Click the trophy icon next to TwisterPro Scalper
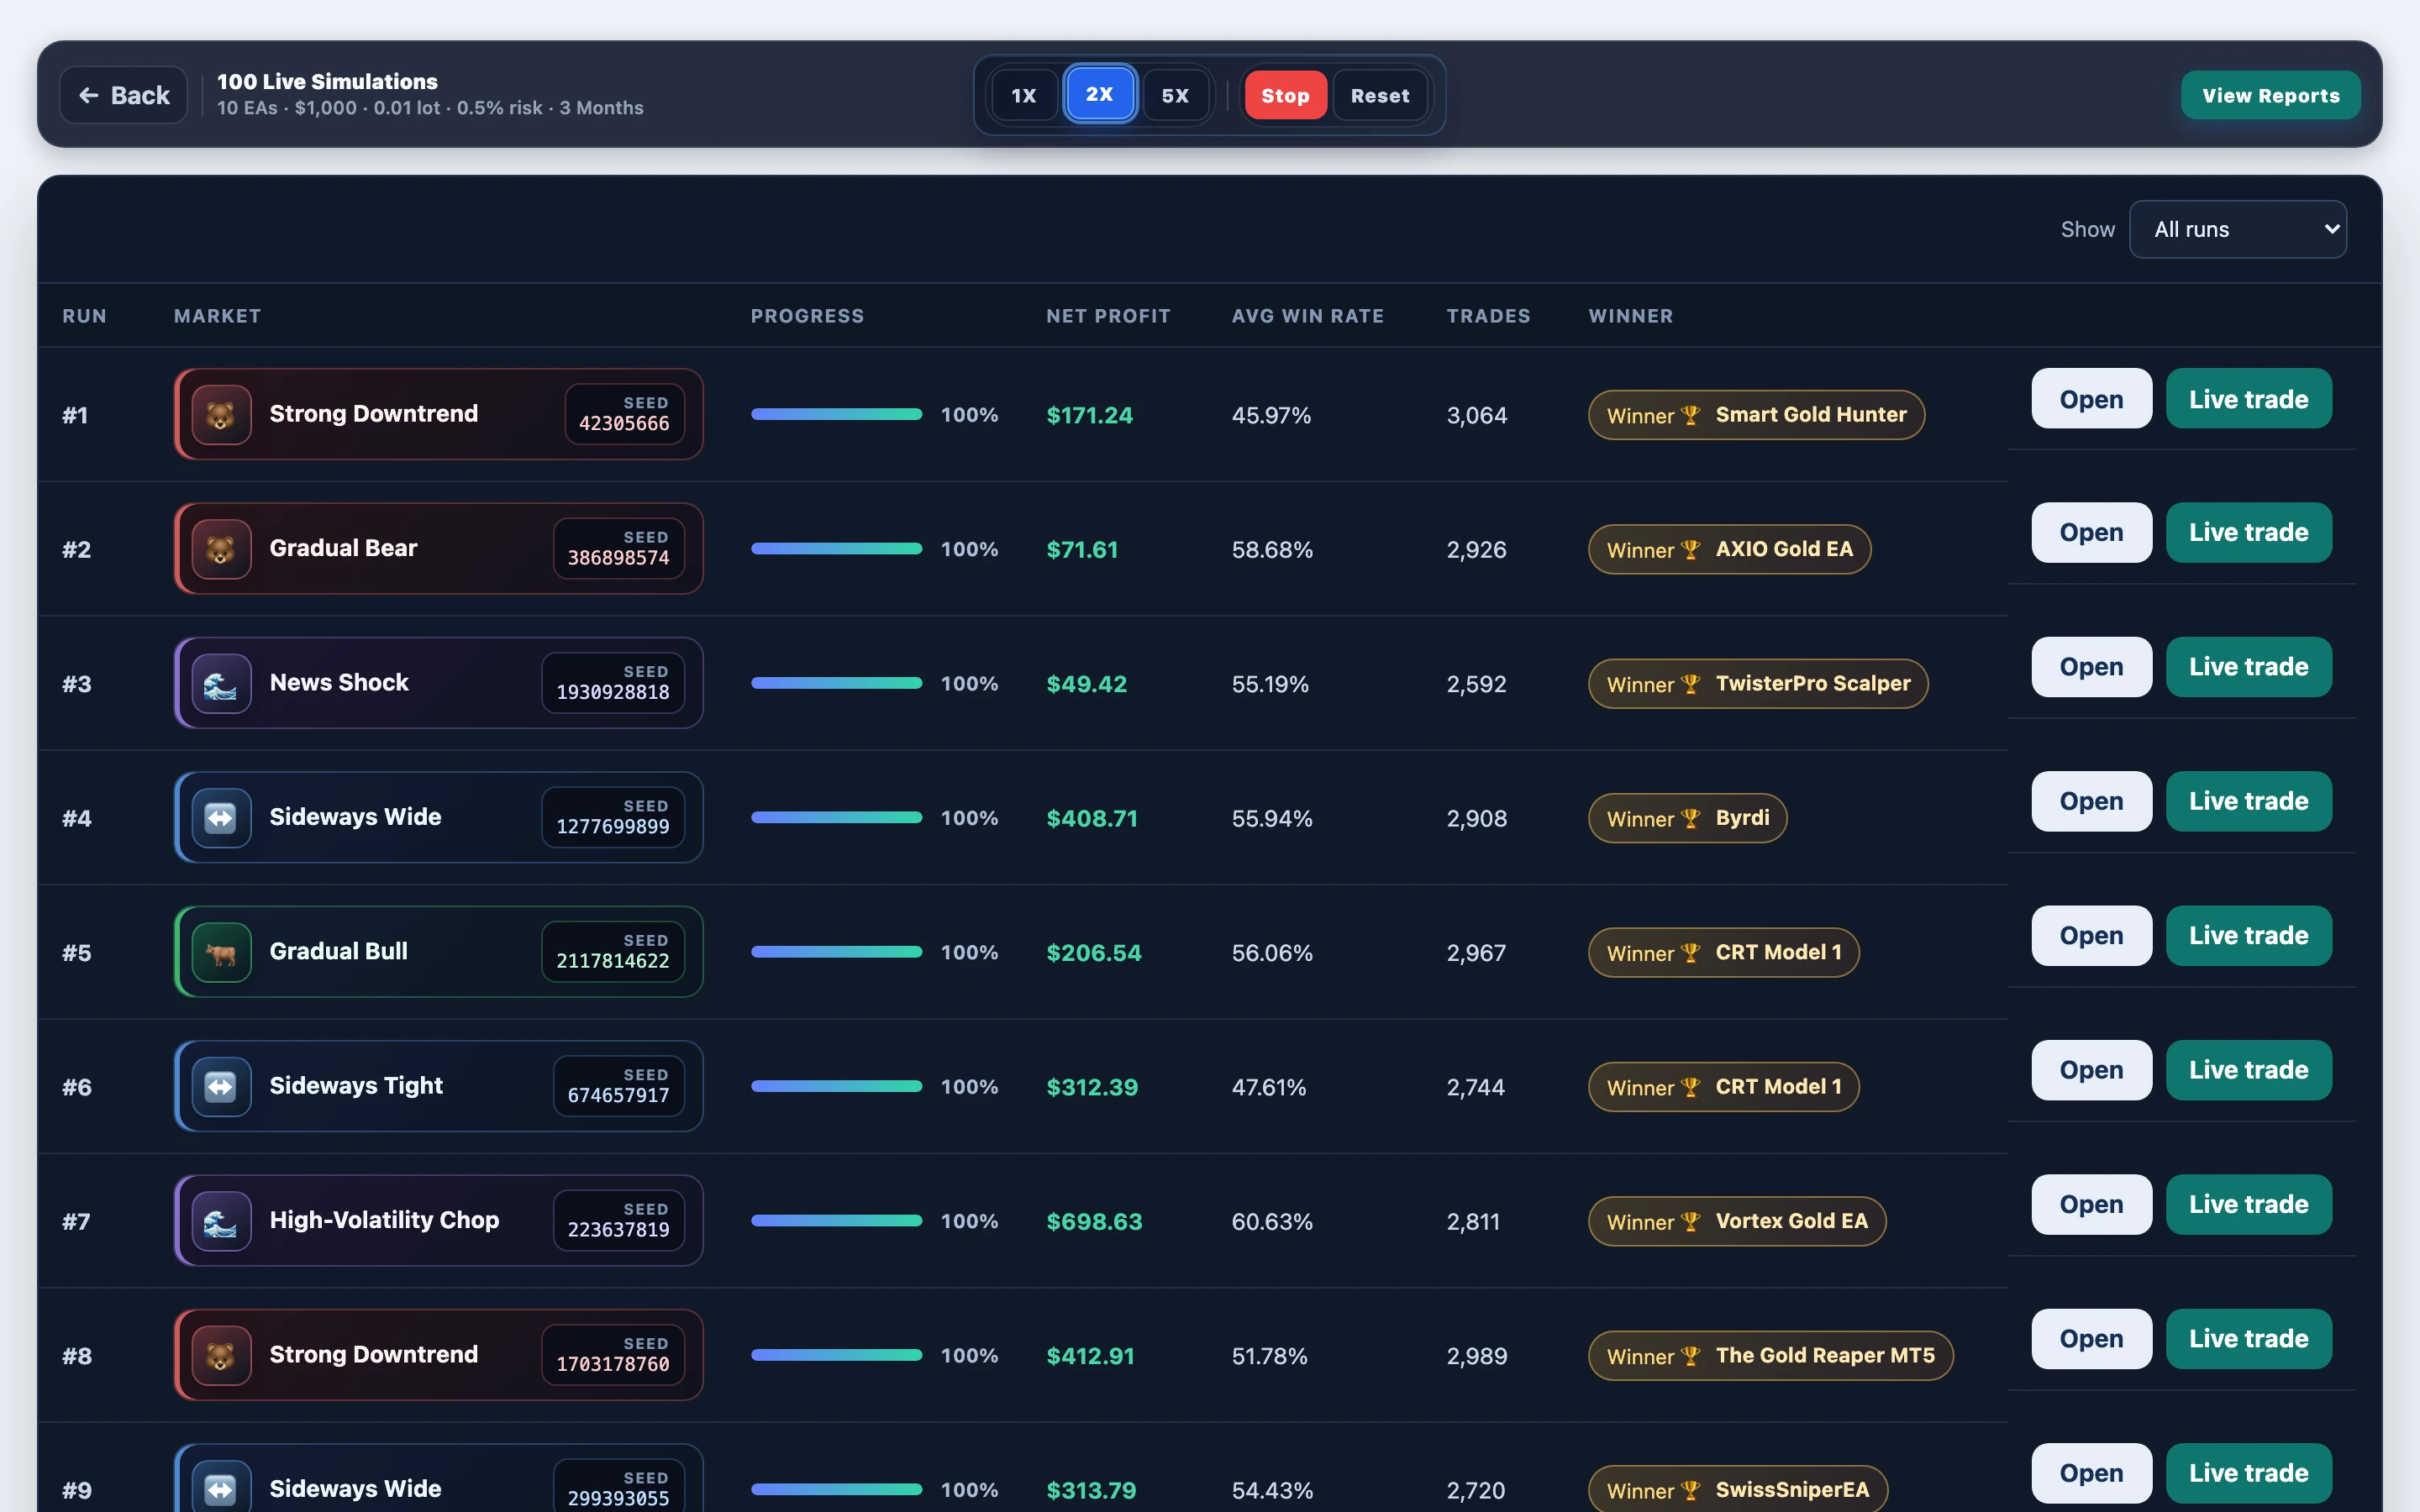 (1691, 684)
